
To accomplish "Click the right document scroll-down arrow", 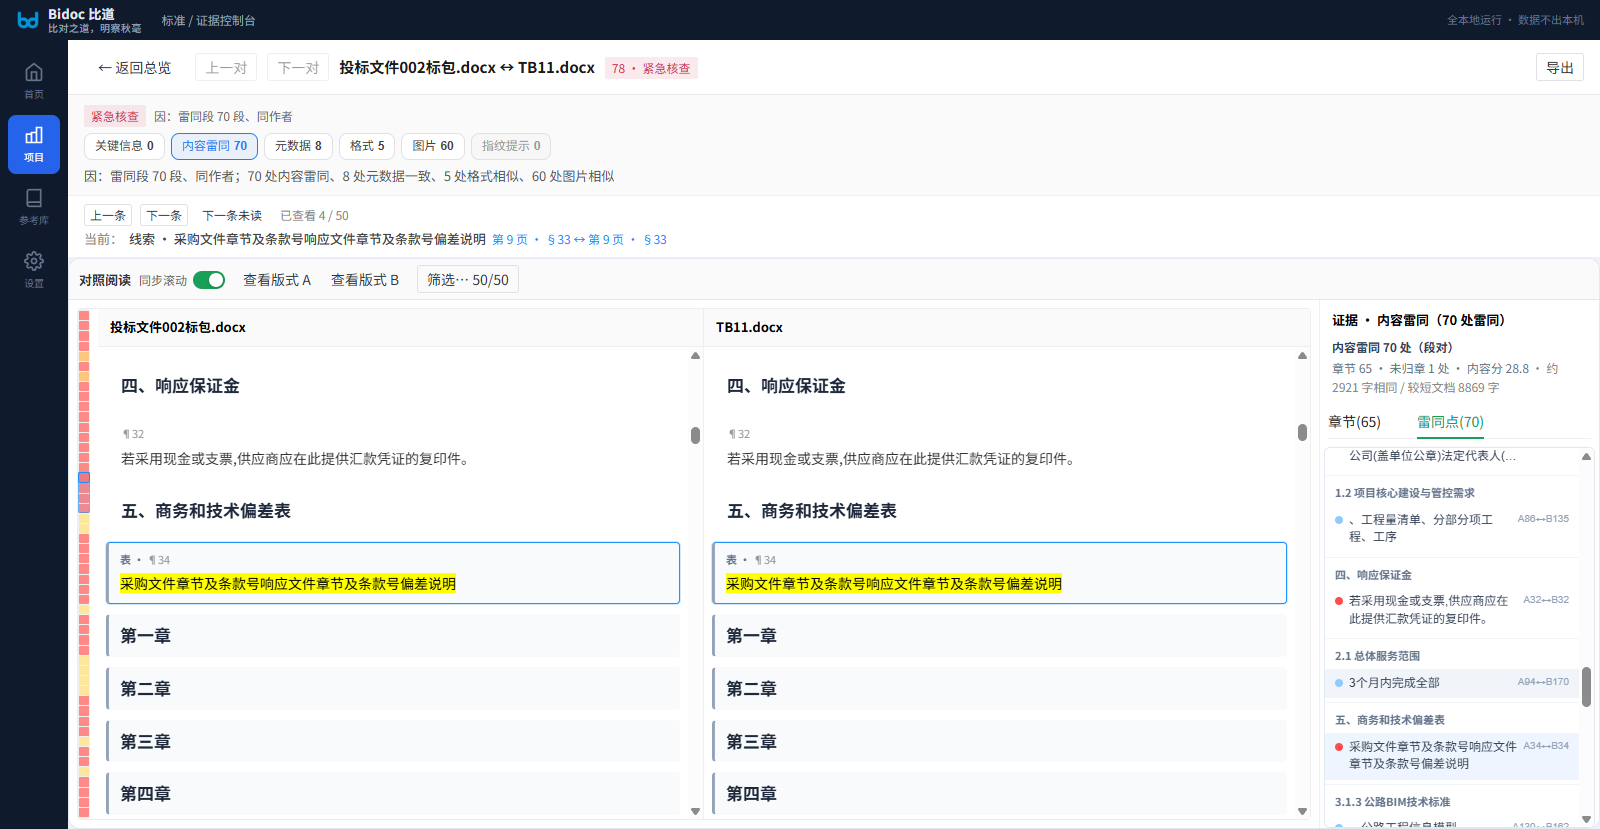I will click(x=1302, y=811).
